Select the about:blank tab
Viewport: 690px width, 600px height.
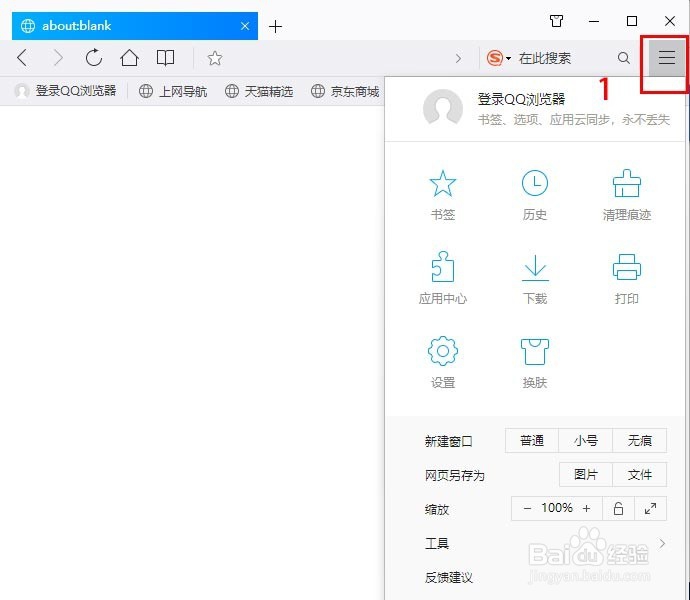(x=135, y=26)
